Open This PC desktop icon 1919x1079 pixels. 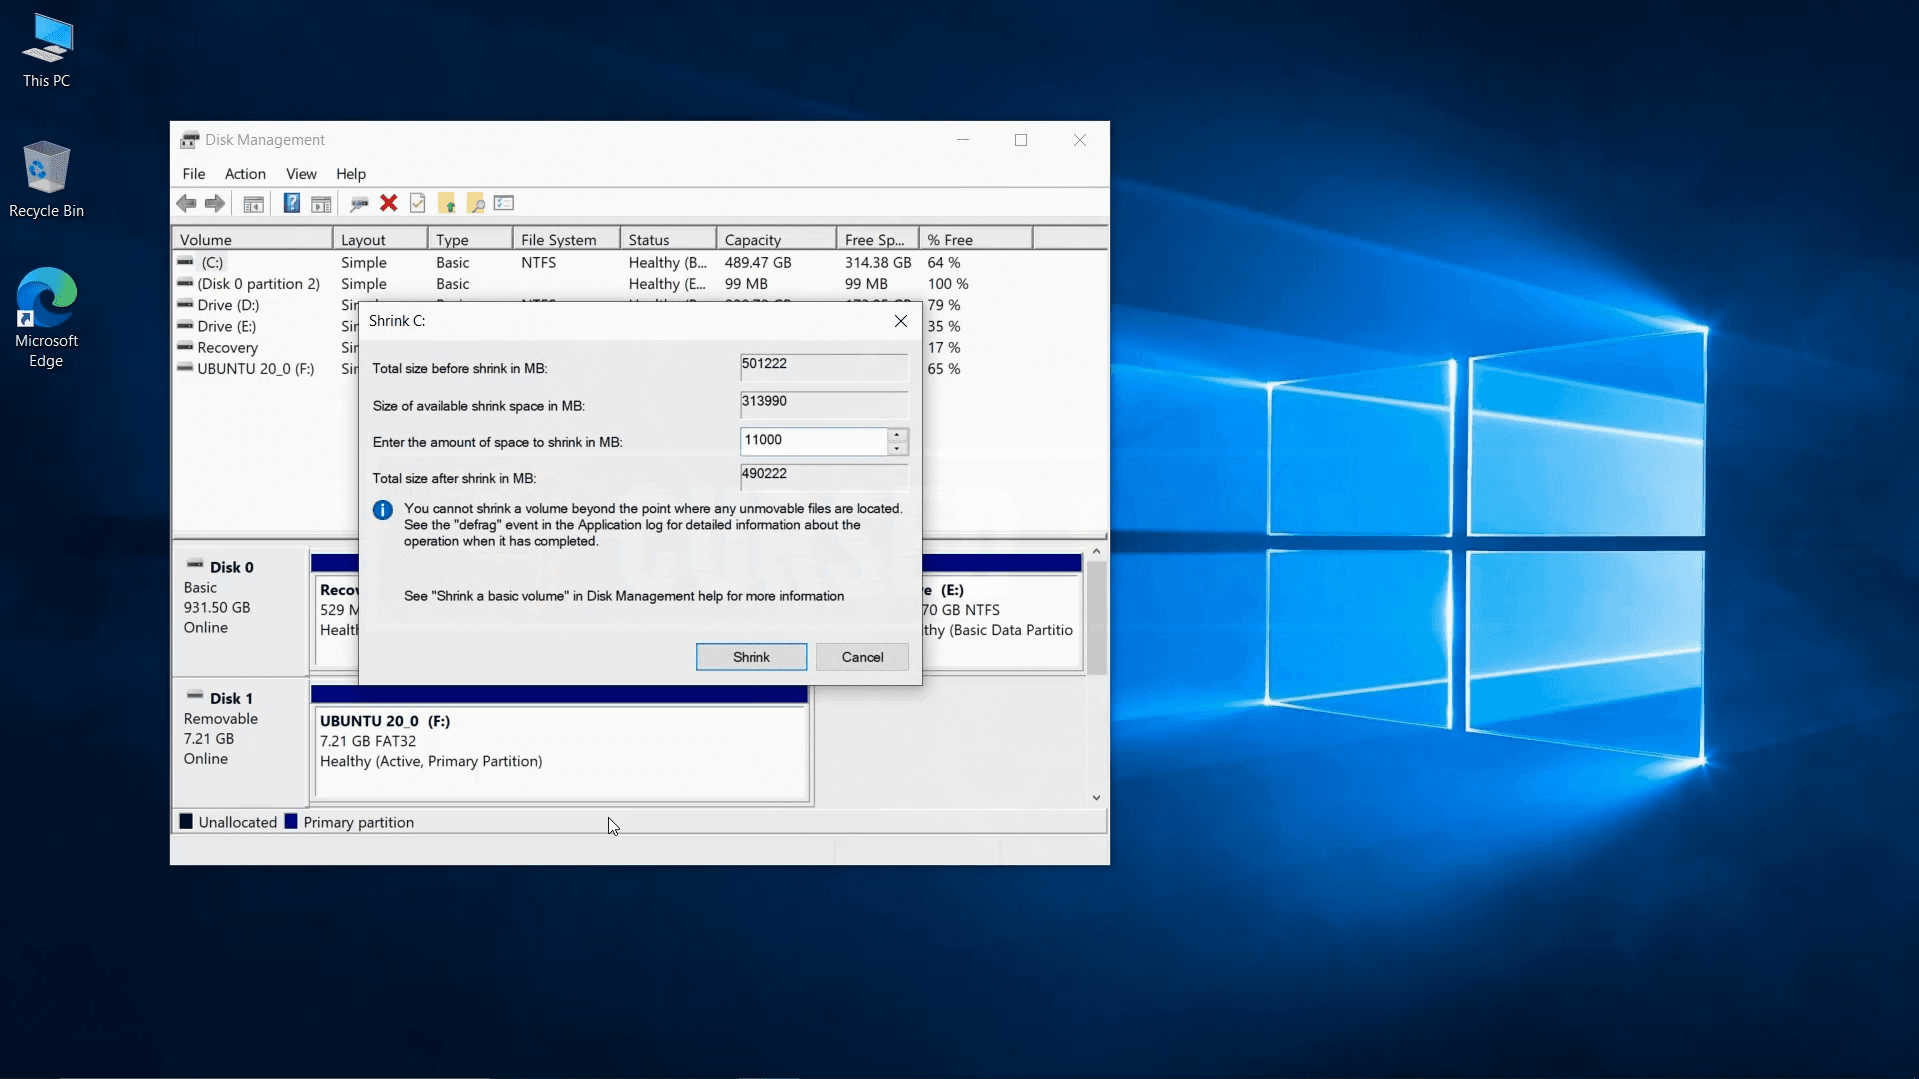point(46,51)
